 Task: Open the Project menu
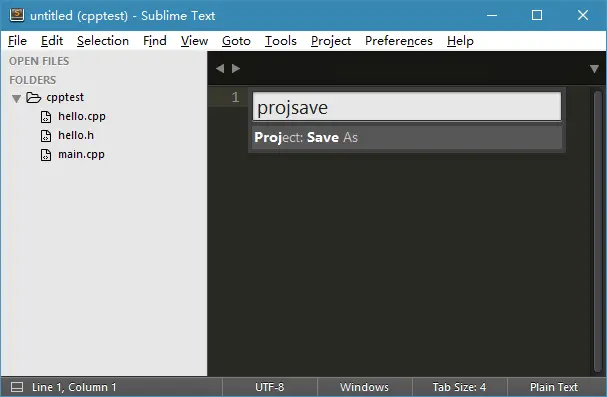331,41
